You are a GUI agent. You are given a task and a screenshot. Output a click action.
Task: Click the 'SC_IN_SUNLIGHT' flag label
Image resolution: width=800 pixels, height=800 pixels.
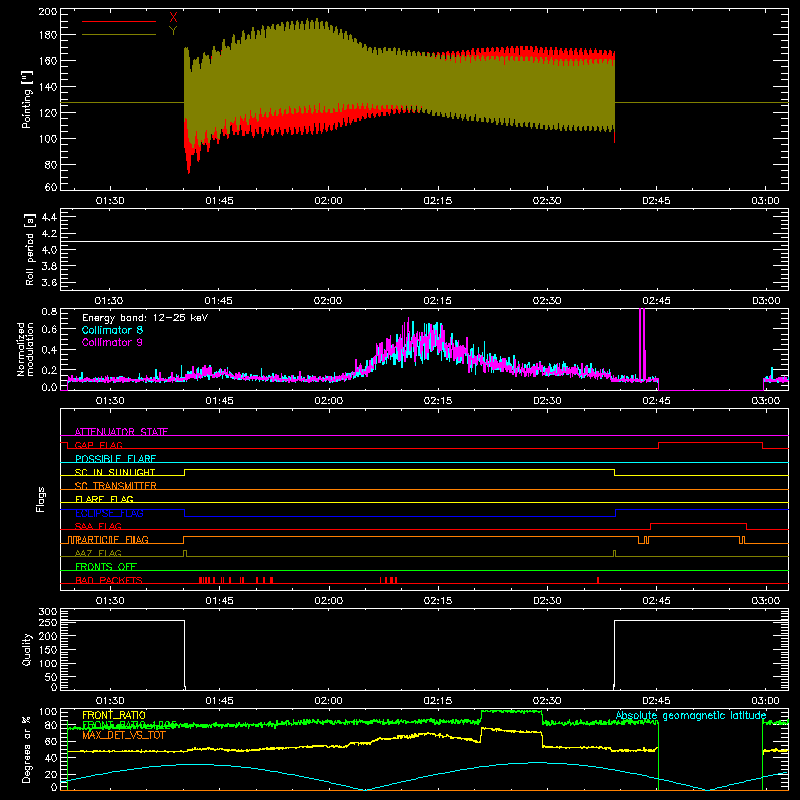(115, 472)
